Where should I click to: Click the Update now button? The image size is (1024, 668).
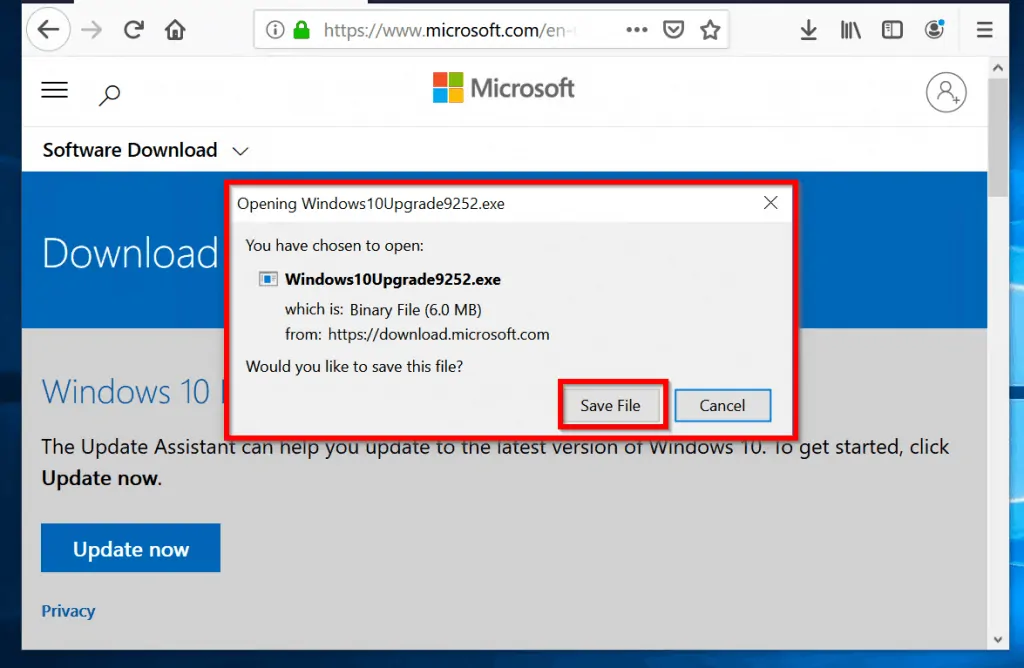point(131,548)
